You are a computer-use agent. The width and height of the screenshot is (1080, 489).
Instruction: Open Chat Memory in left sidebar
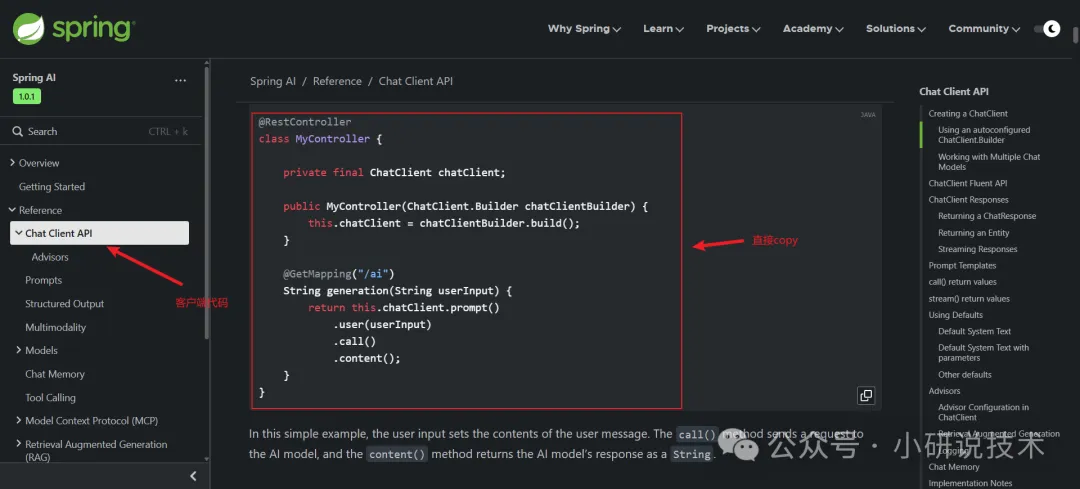pyautogui.click(x=55, y=374)
